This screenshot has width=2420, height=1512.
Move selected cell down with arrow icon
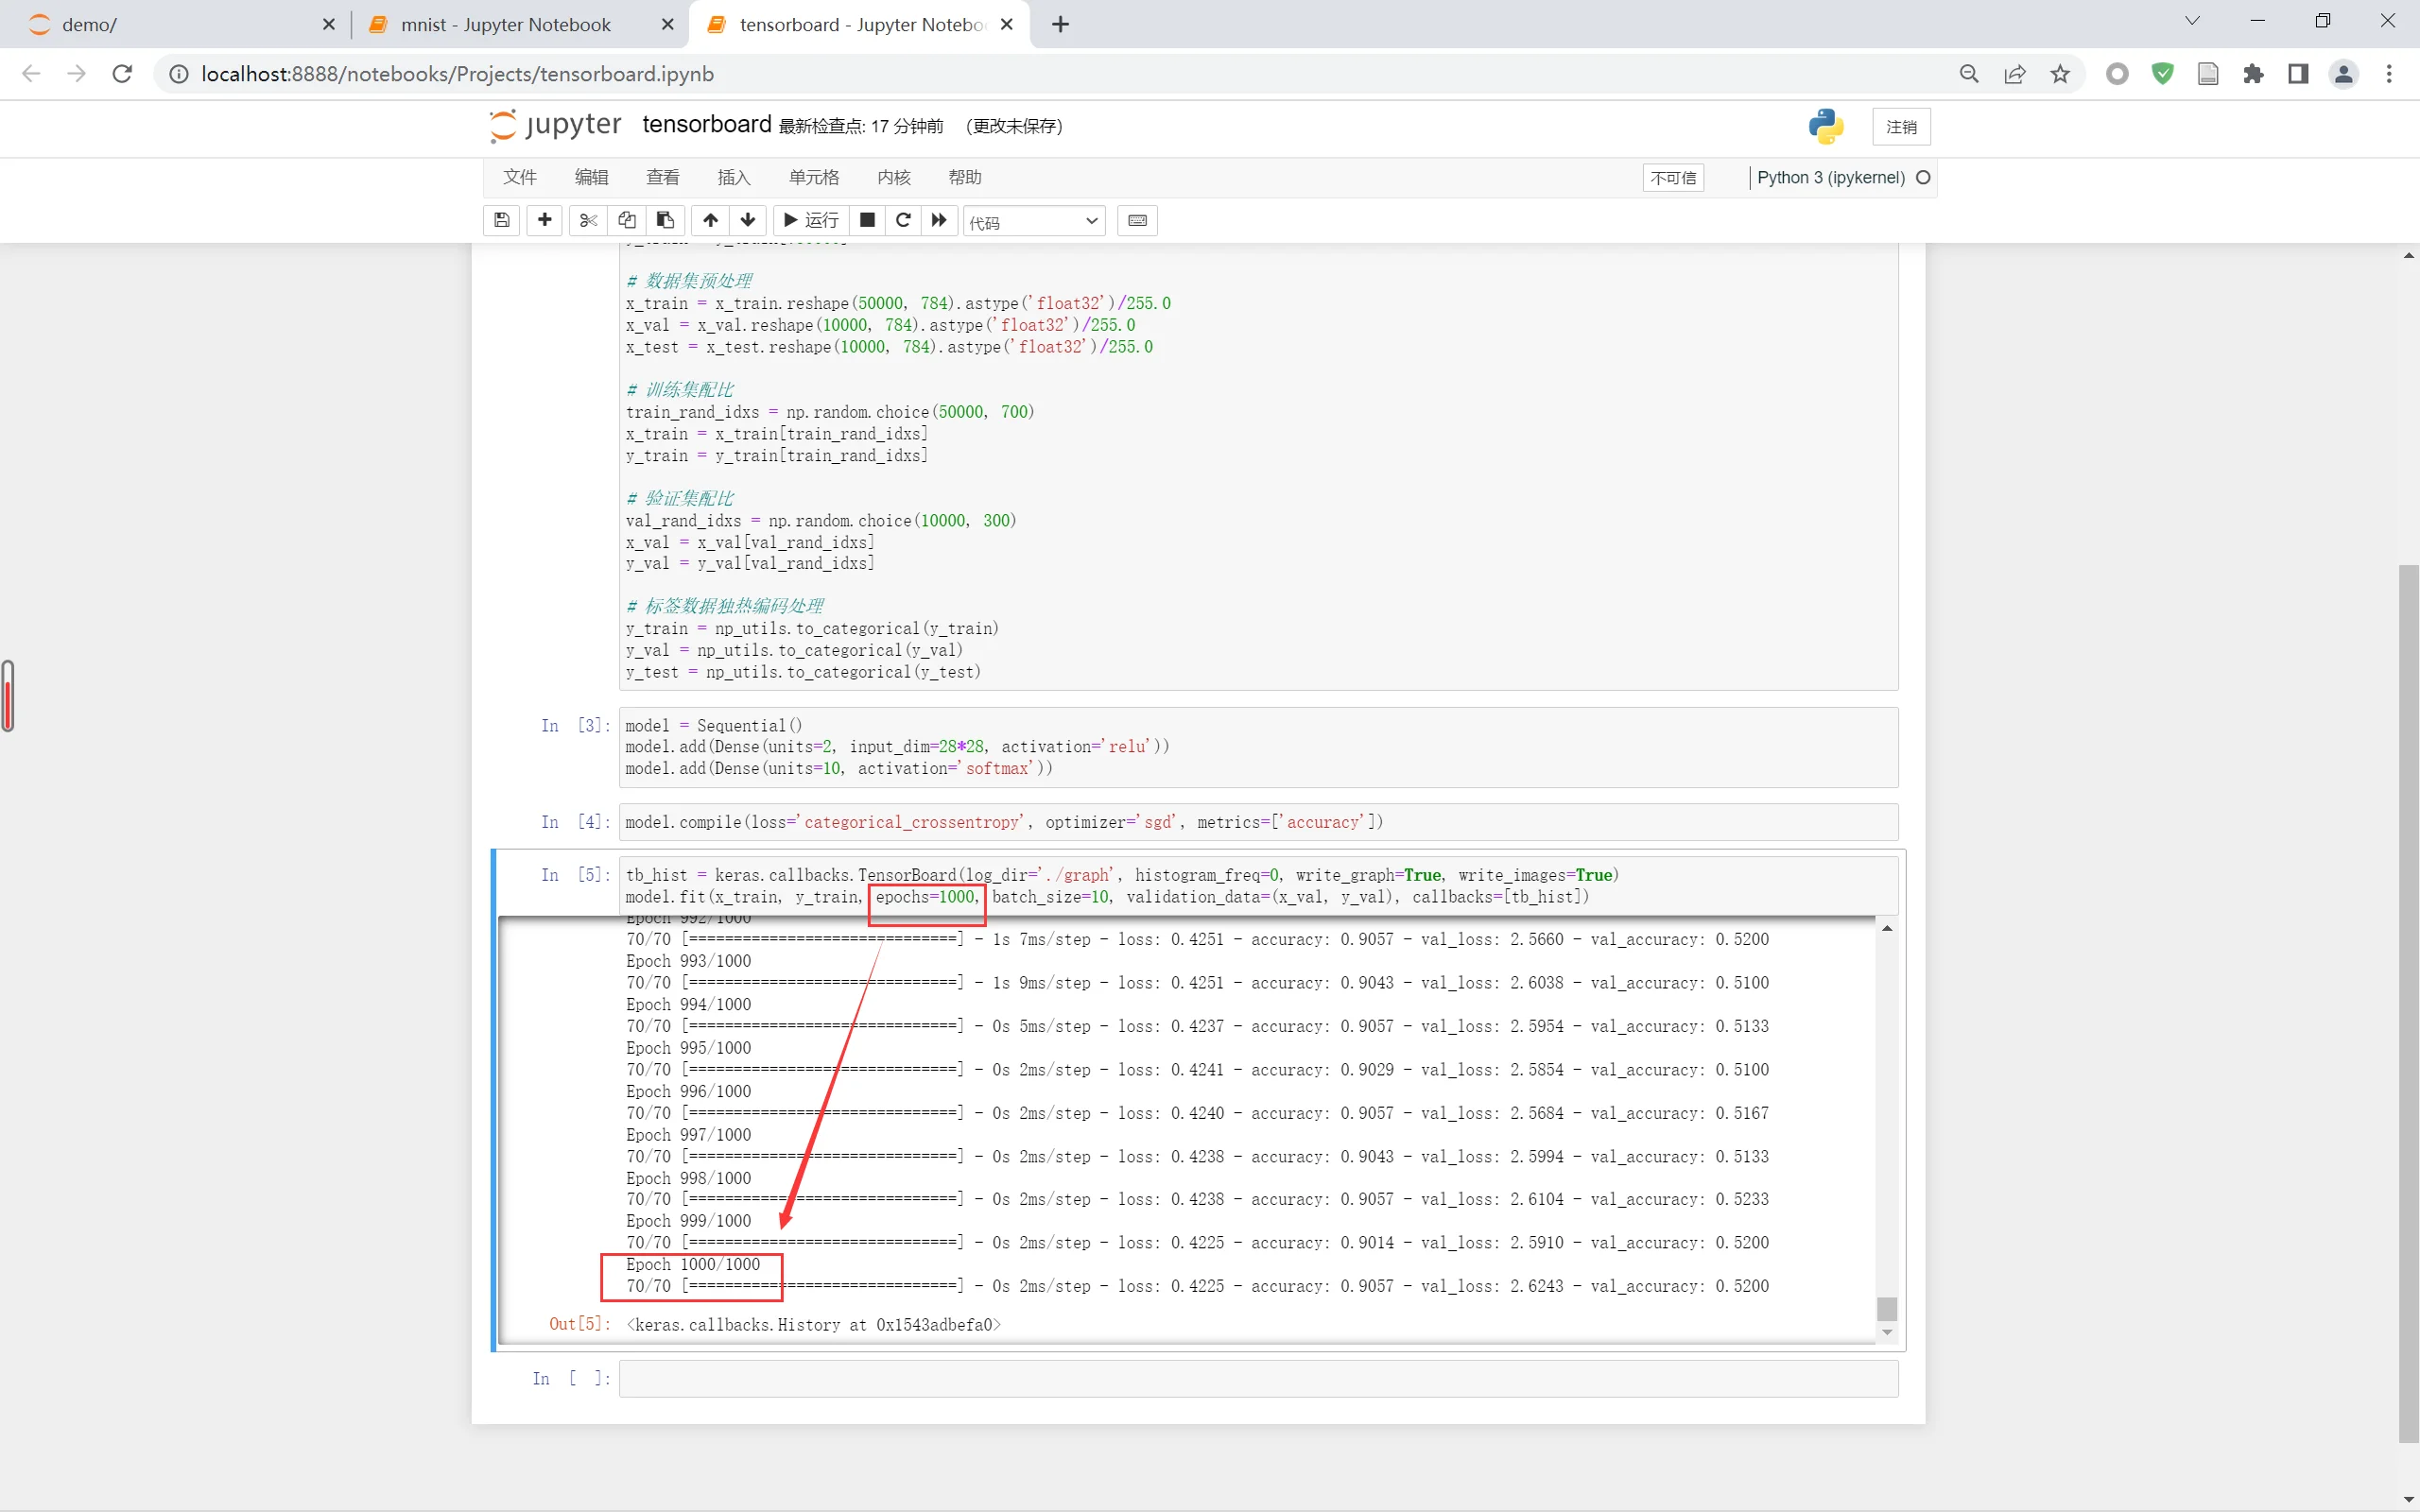[x=748, y=220]
